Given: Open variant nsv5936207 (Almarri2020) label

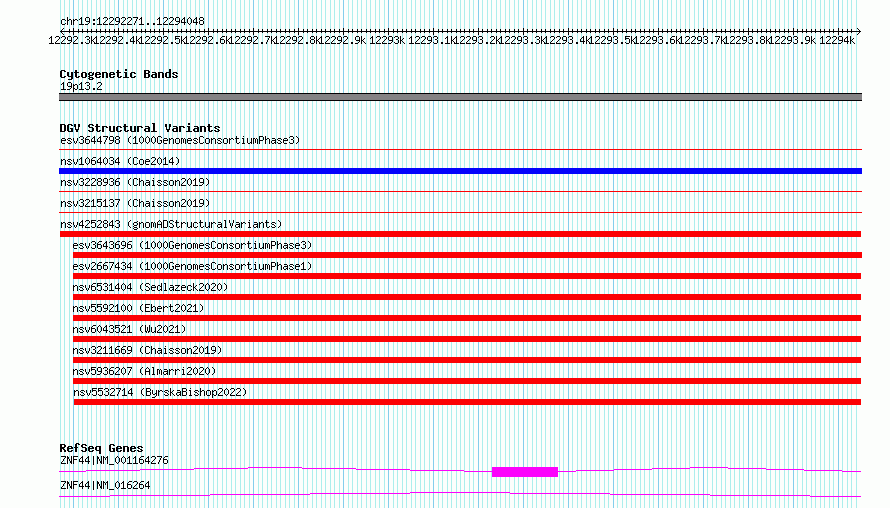Looking at the screenshot, I should pyautogui.click(x=145, y=371).
